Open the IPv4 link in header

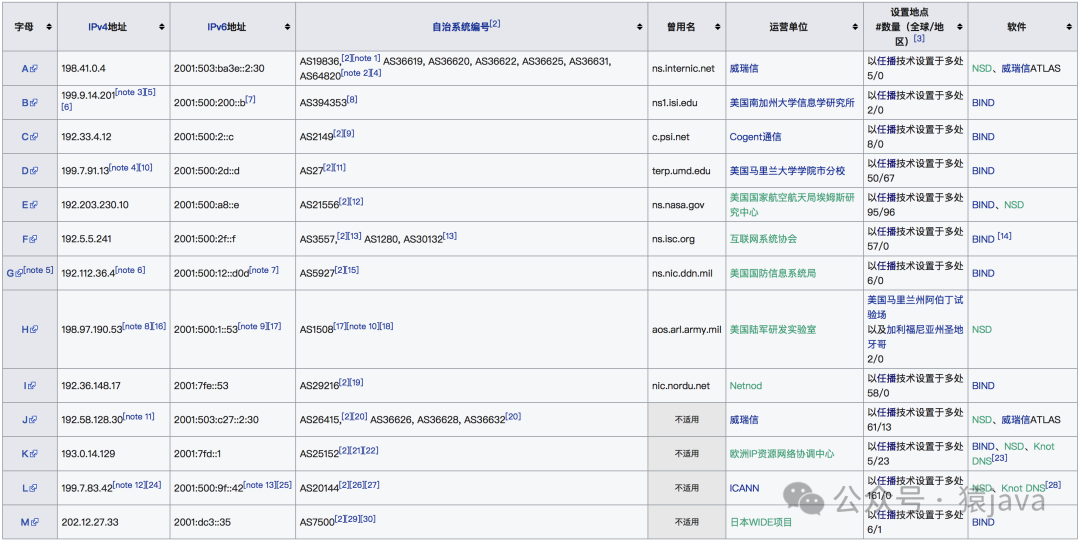[x=97, y=27]
